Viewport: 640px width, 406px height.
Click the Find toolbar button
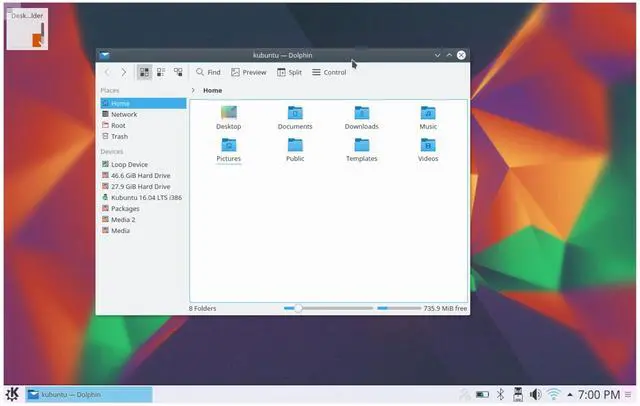point(208,72)
